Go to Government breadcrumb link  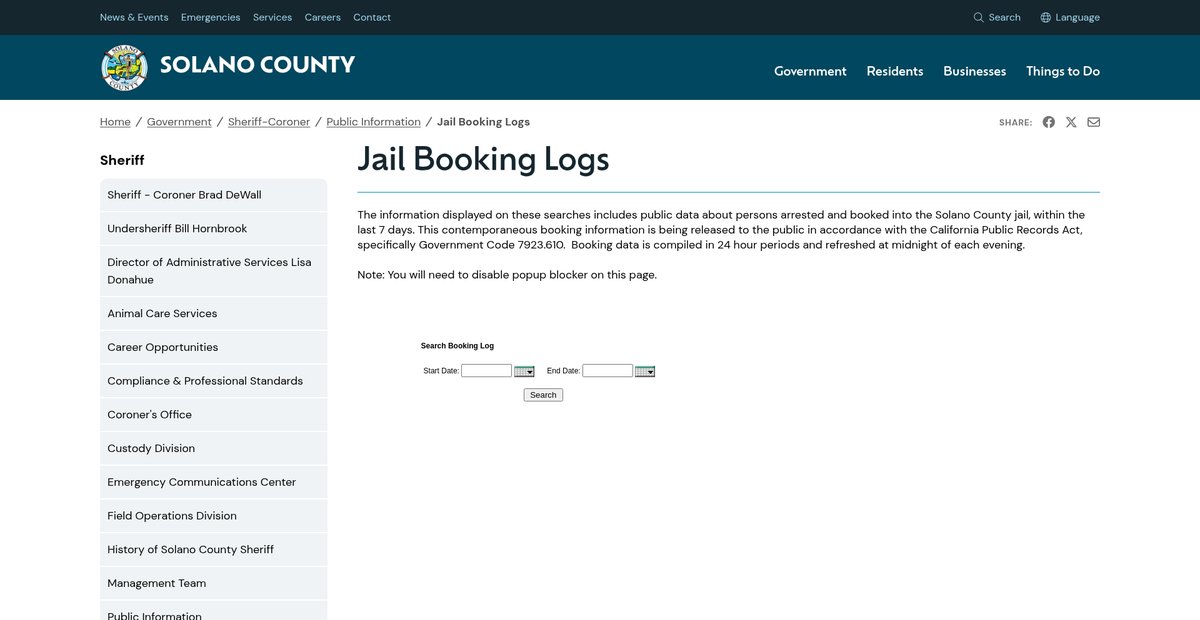[x=179, y=122]
